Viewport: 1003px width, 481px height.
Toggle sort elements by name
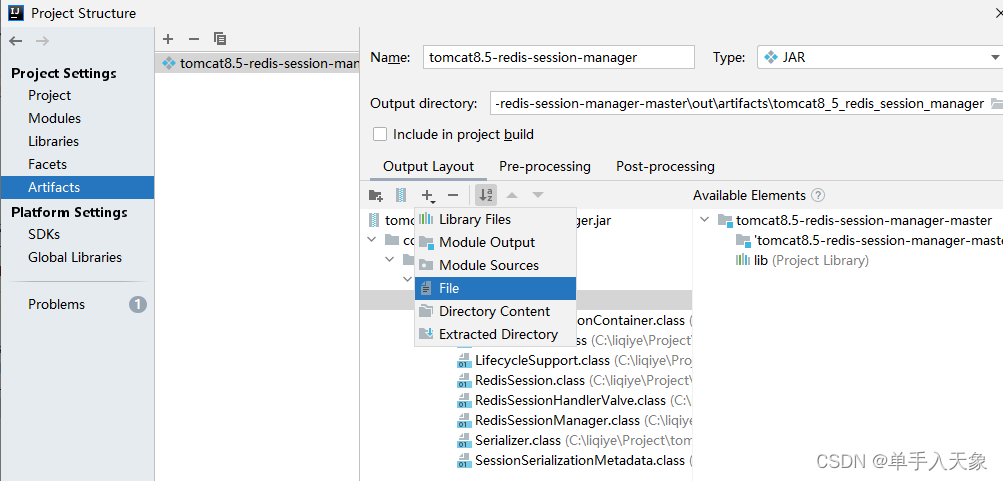click(x=486, y=195)
